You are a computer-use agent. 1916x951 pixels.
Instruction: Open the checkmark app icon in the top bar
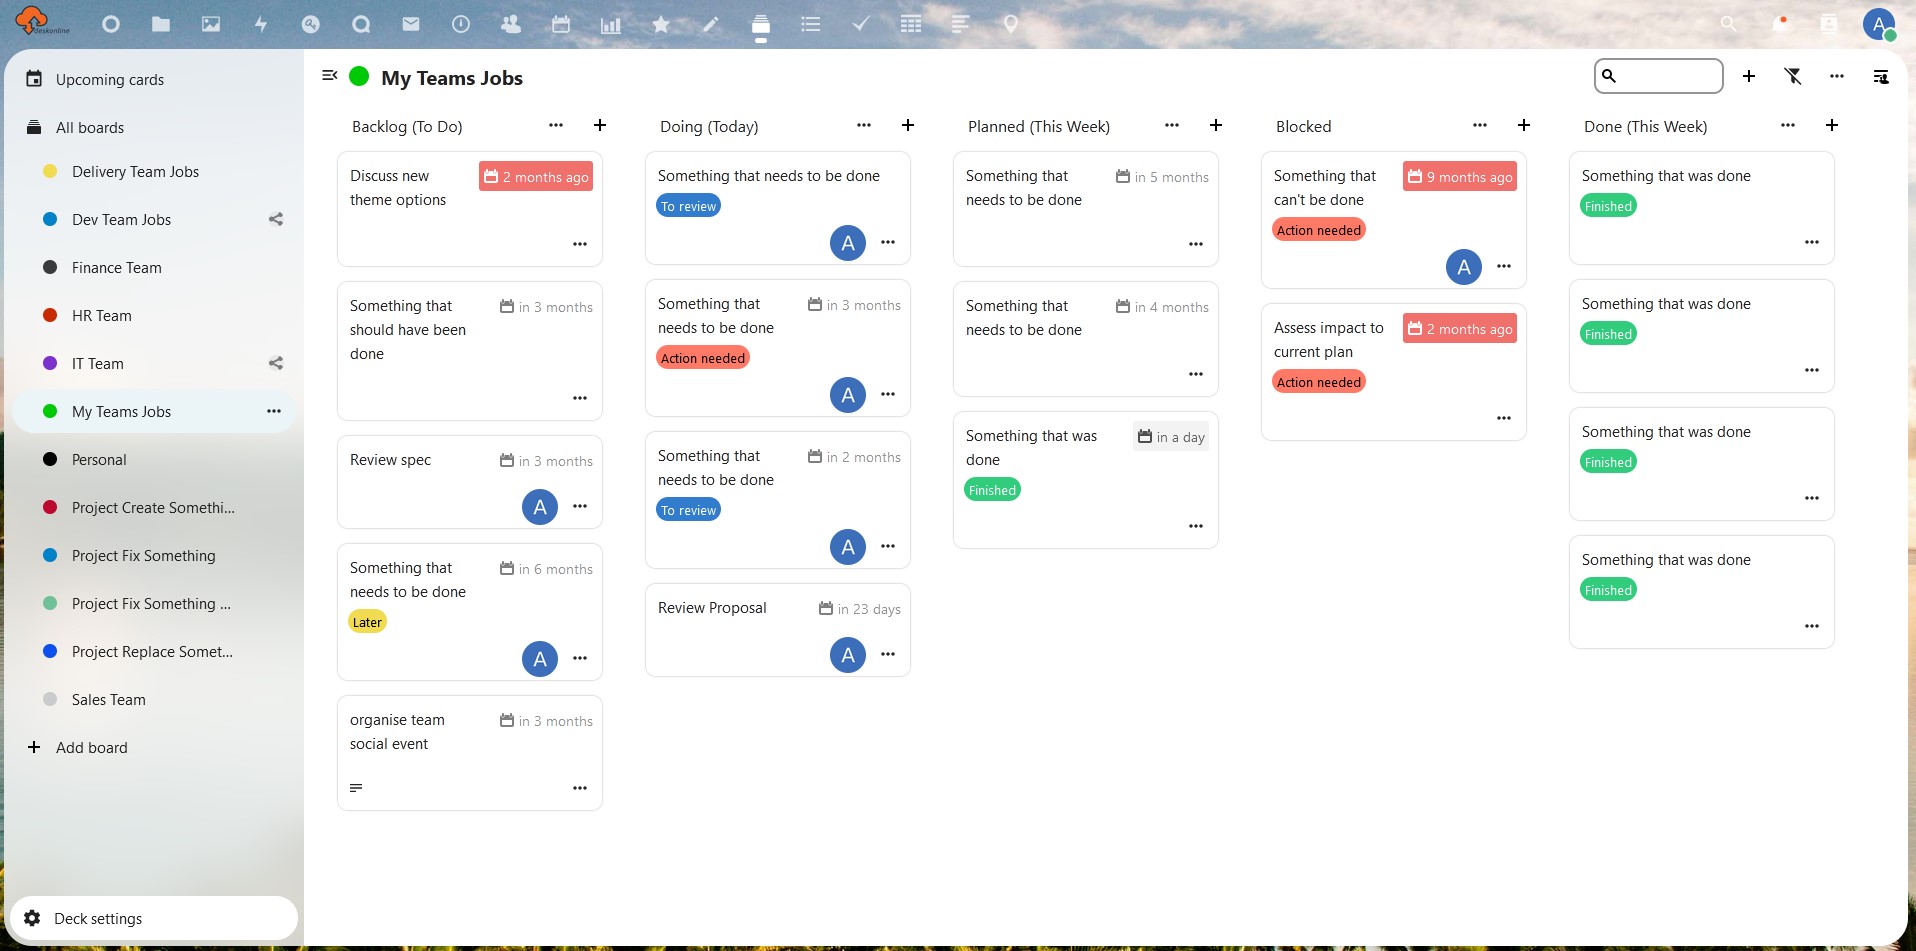point(861,24)
